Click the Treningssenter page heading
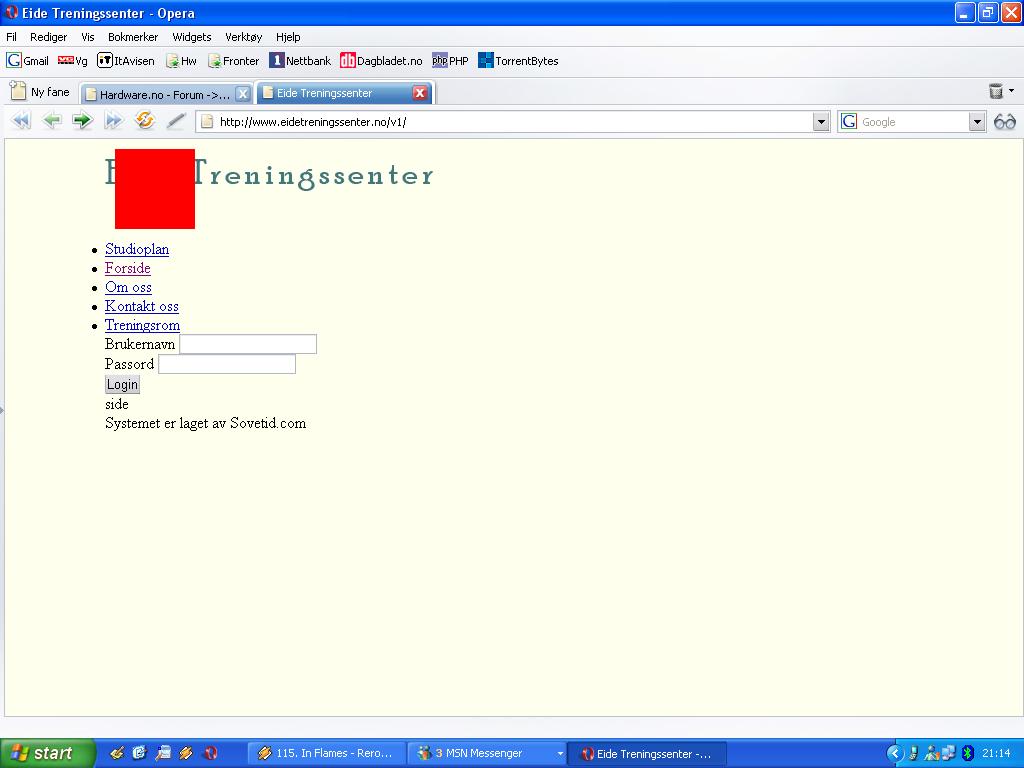This screenshot has height=768, width=1024. point(313,175)
